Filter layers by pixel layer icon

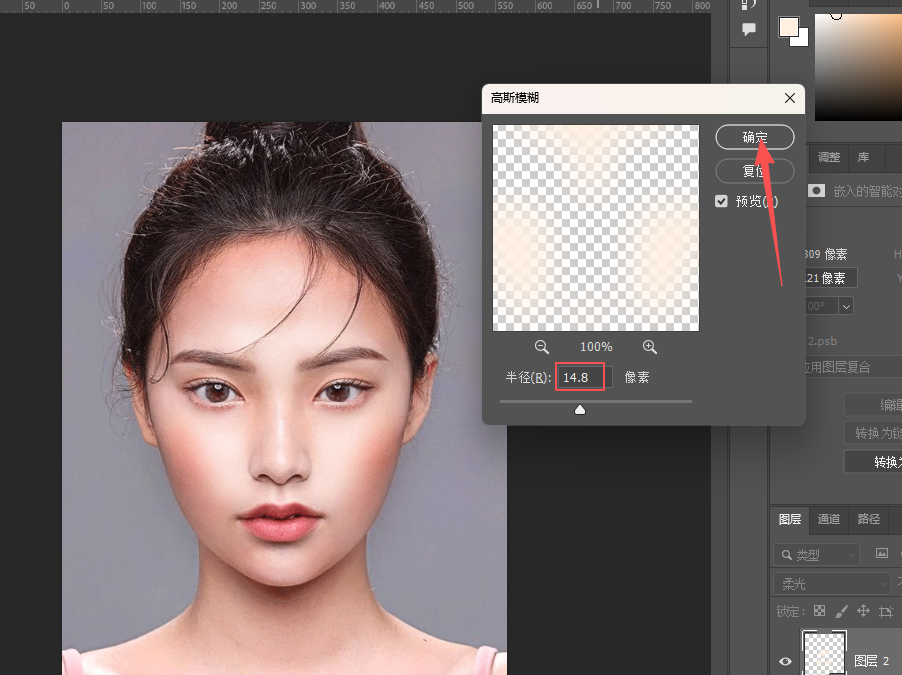(x=881, y=554)
